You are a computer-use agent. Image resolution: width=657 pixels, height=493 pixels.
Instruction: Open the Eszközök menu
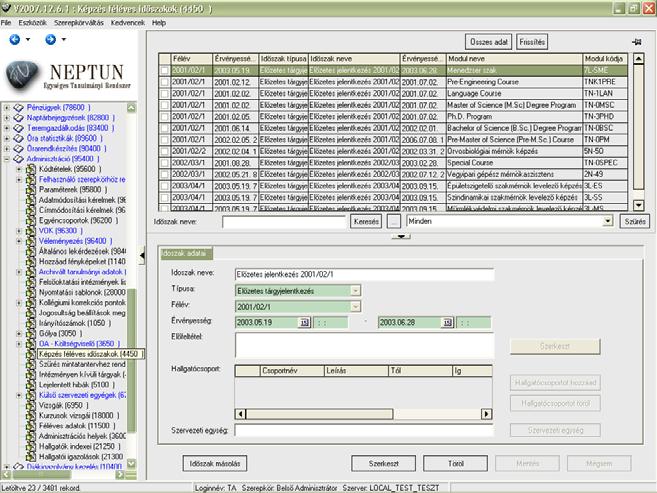click(x=32, y=23)
